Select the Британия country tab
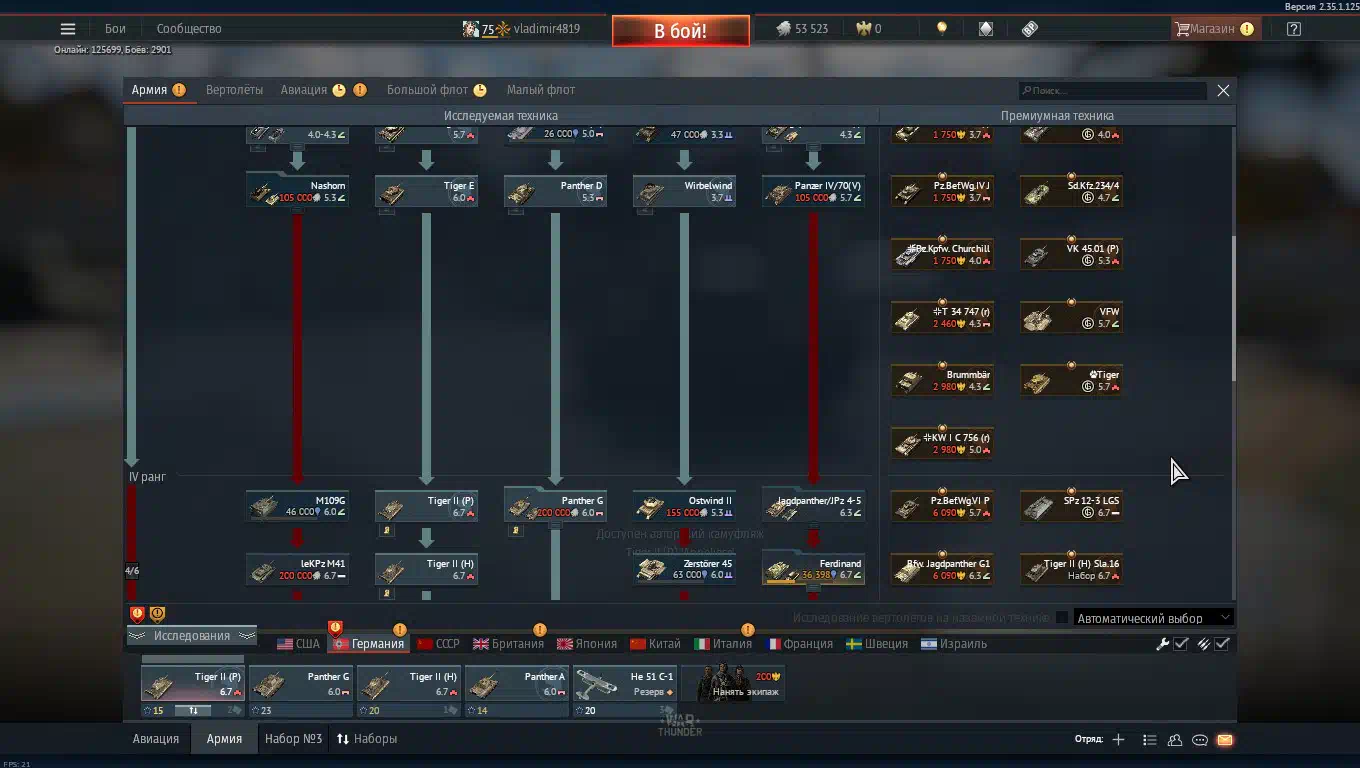This screenshot has width=1360, height=768. (508, 644)
